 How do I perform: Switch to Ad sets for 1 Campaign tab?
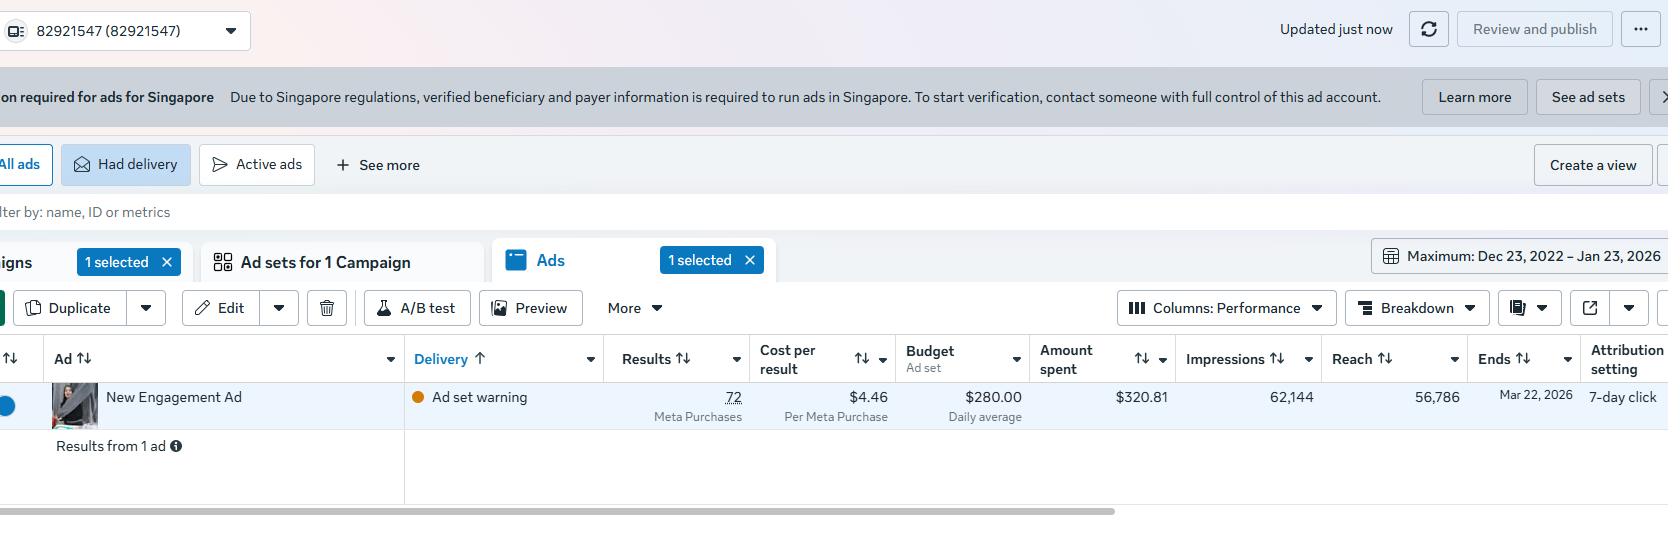pyautogui.click(x=326, y=262)
